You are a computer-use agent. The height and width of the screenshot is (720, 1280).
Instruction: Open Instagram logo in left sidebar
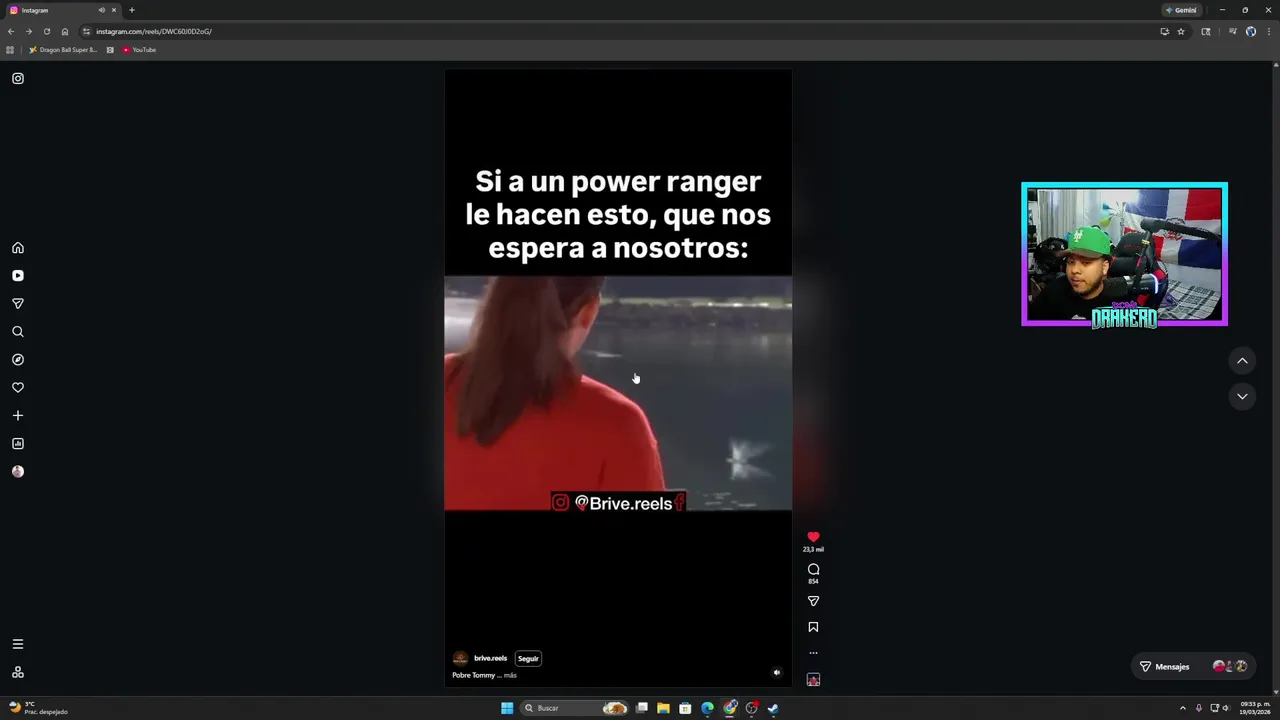(x=18, y=78)
